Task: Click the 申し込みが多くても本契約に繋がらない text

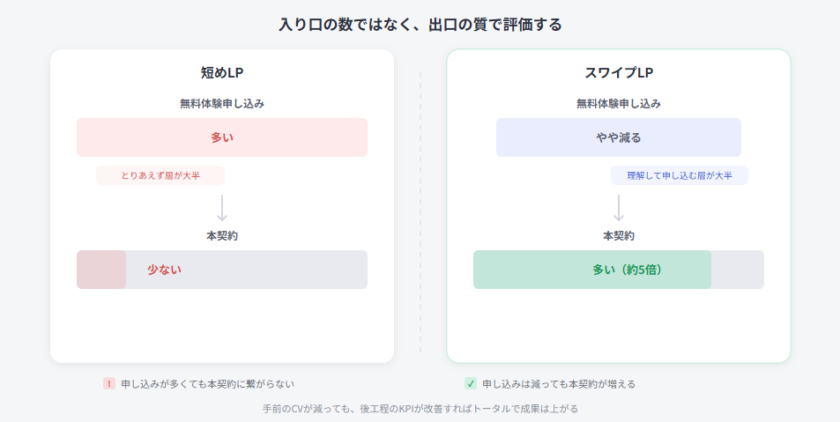Action: (207, 383)
